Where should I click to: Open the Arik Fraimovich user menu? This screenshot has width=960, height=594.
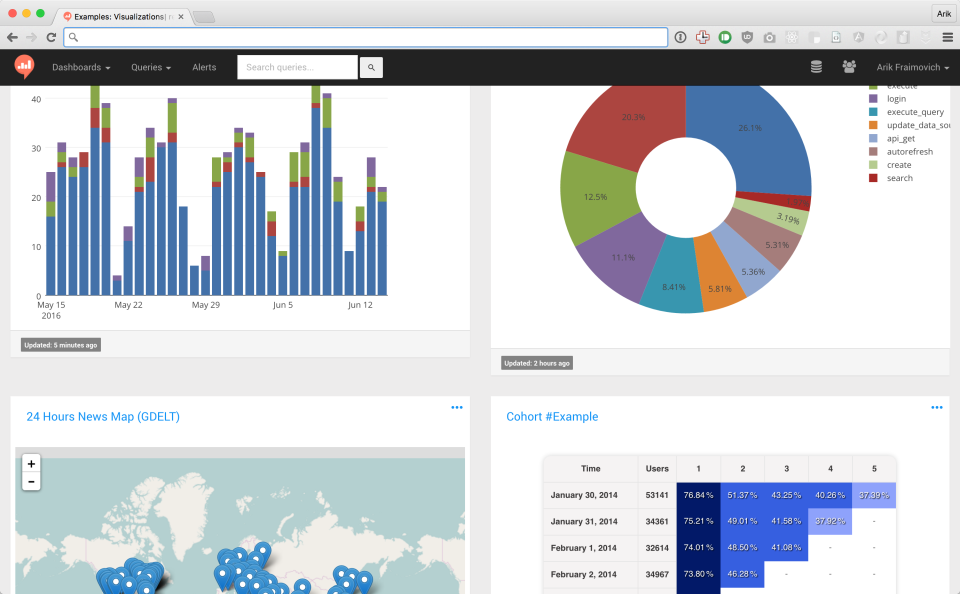(912, 66)
